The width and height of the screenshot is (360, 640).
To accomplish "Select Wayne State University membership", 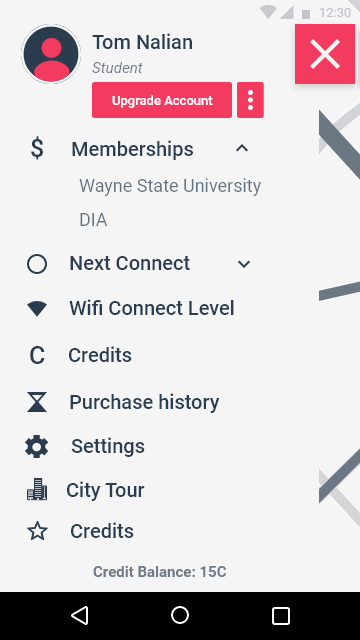I will point(170,186).
